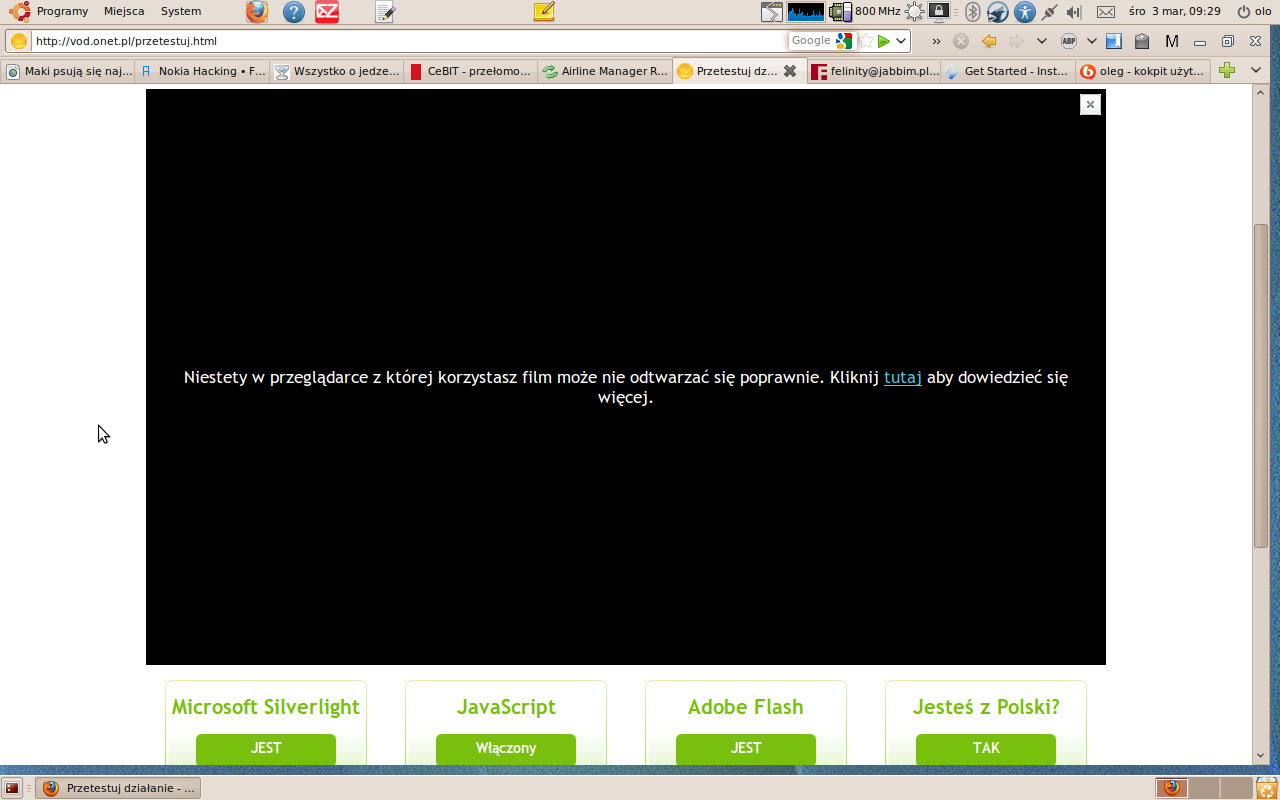The width and height of the screenshot is (1280, 800).
Task: Open the Gmail M toolbar icon
Action: [1172, 41]
